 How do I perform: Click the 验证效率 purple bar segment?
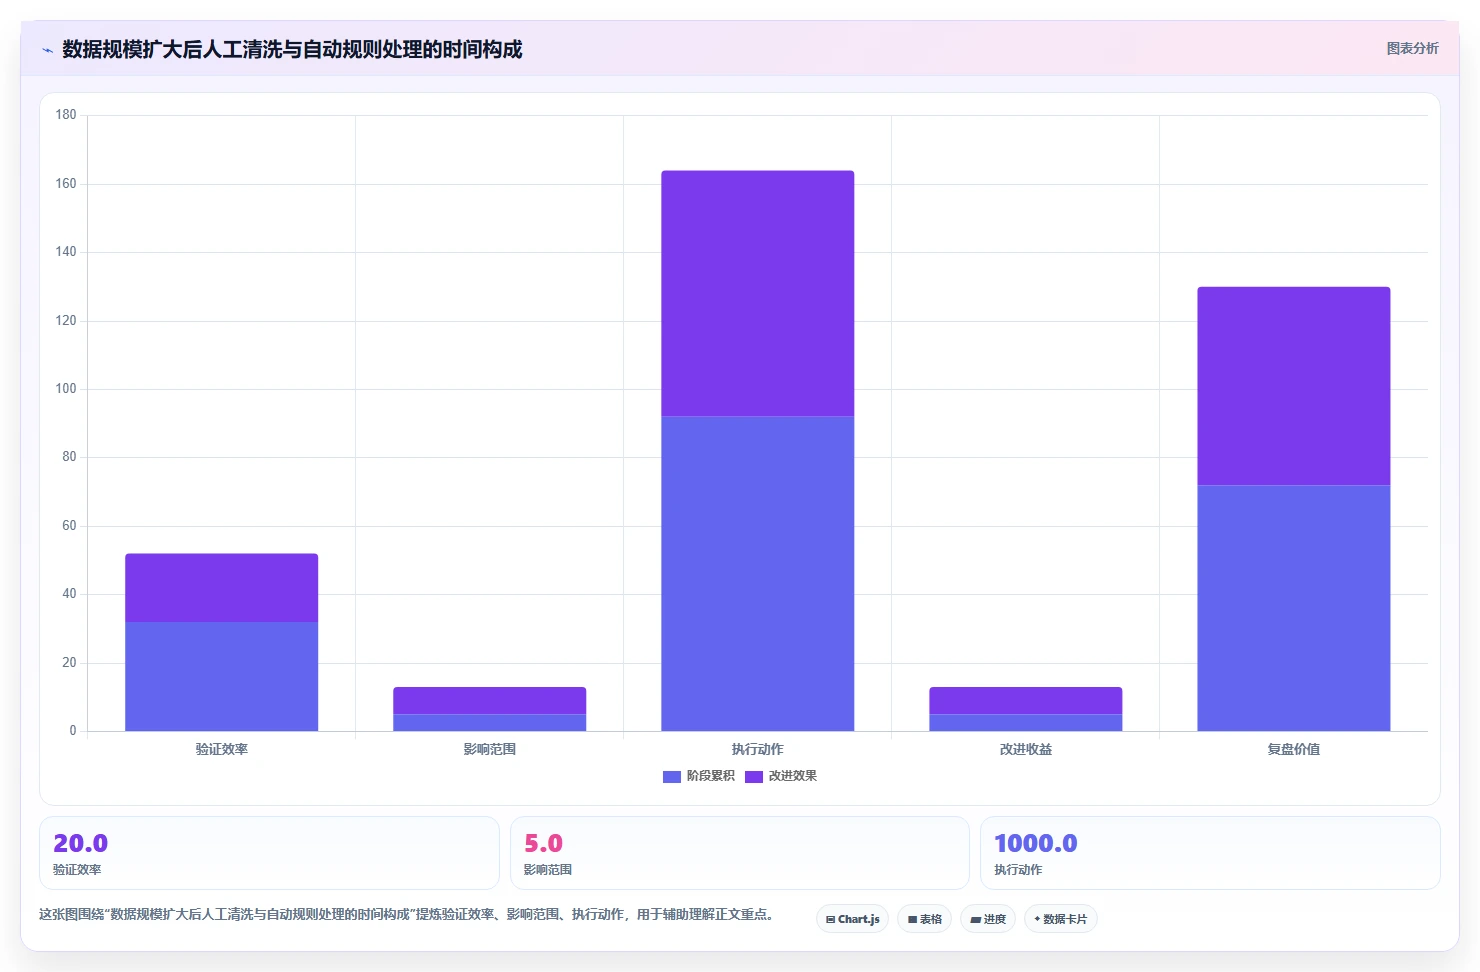(221, 588)
